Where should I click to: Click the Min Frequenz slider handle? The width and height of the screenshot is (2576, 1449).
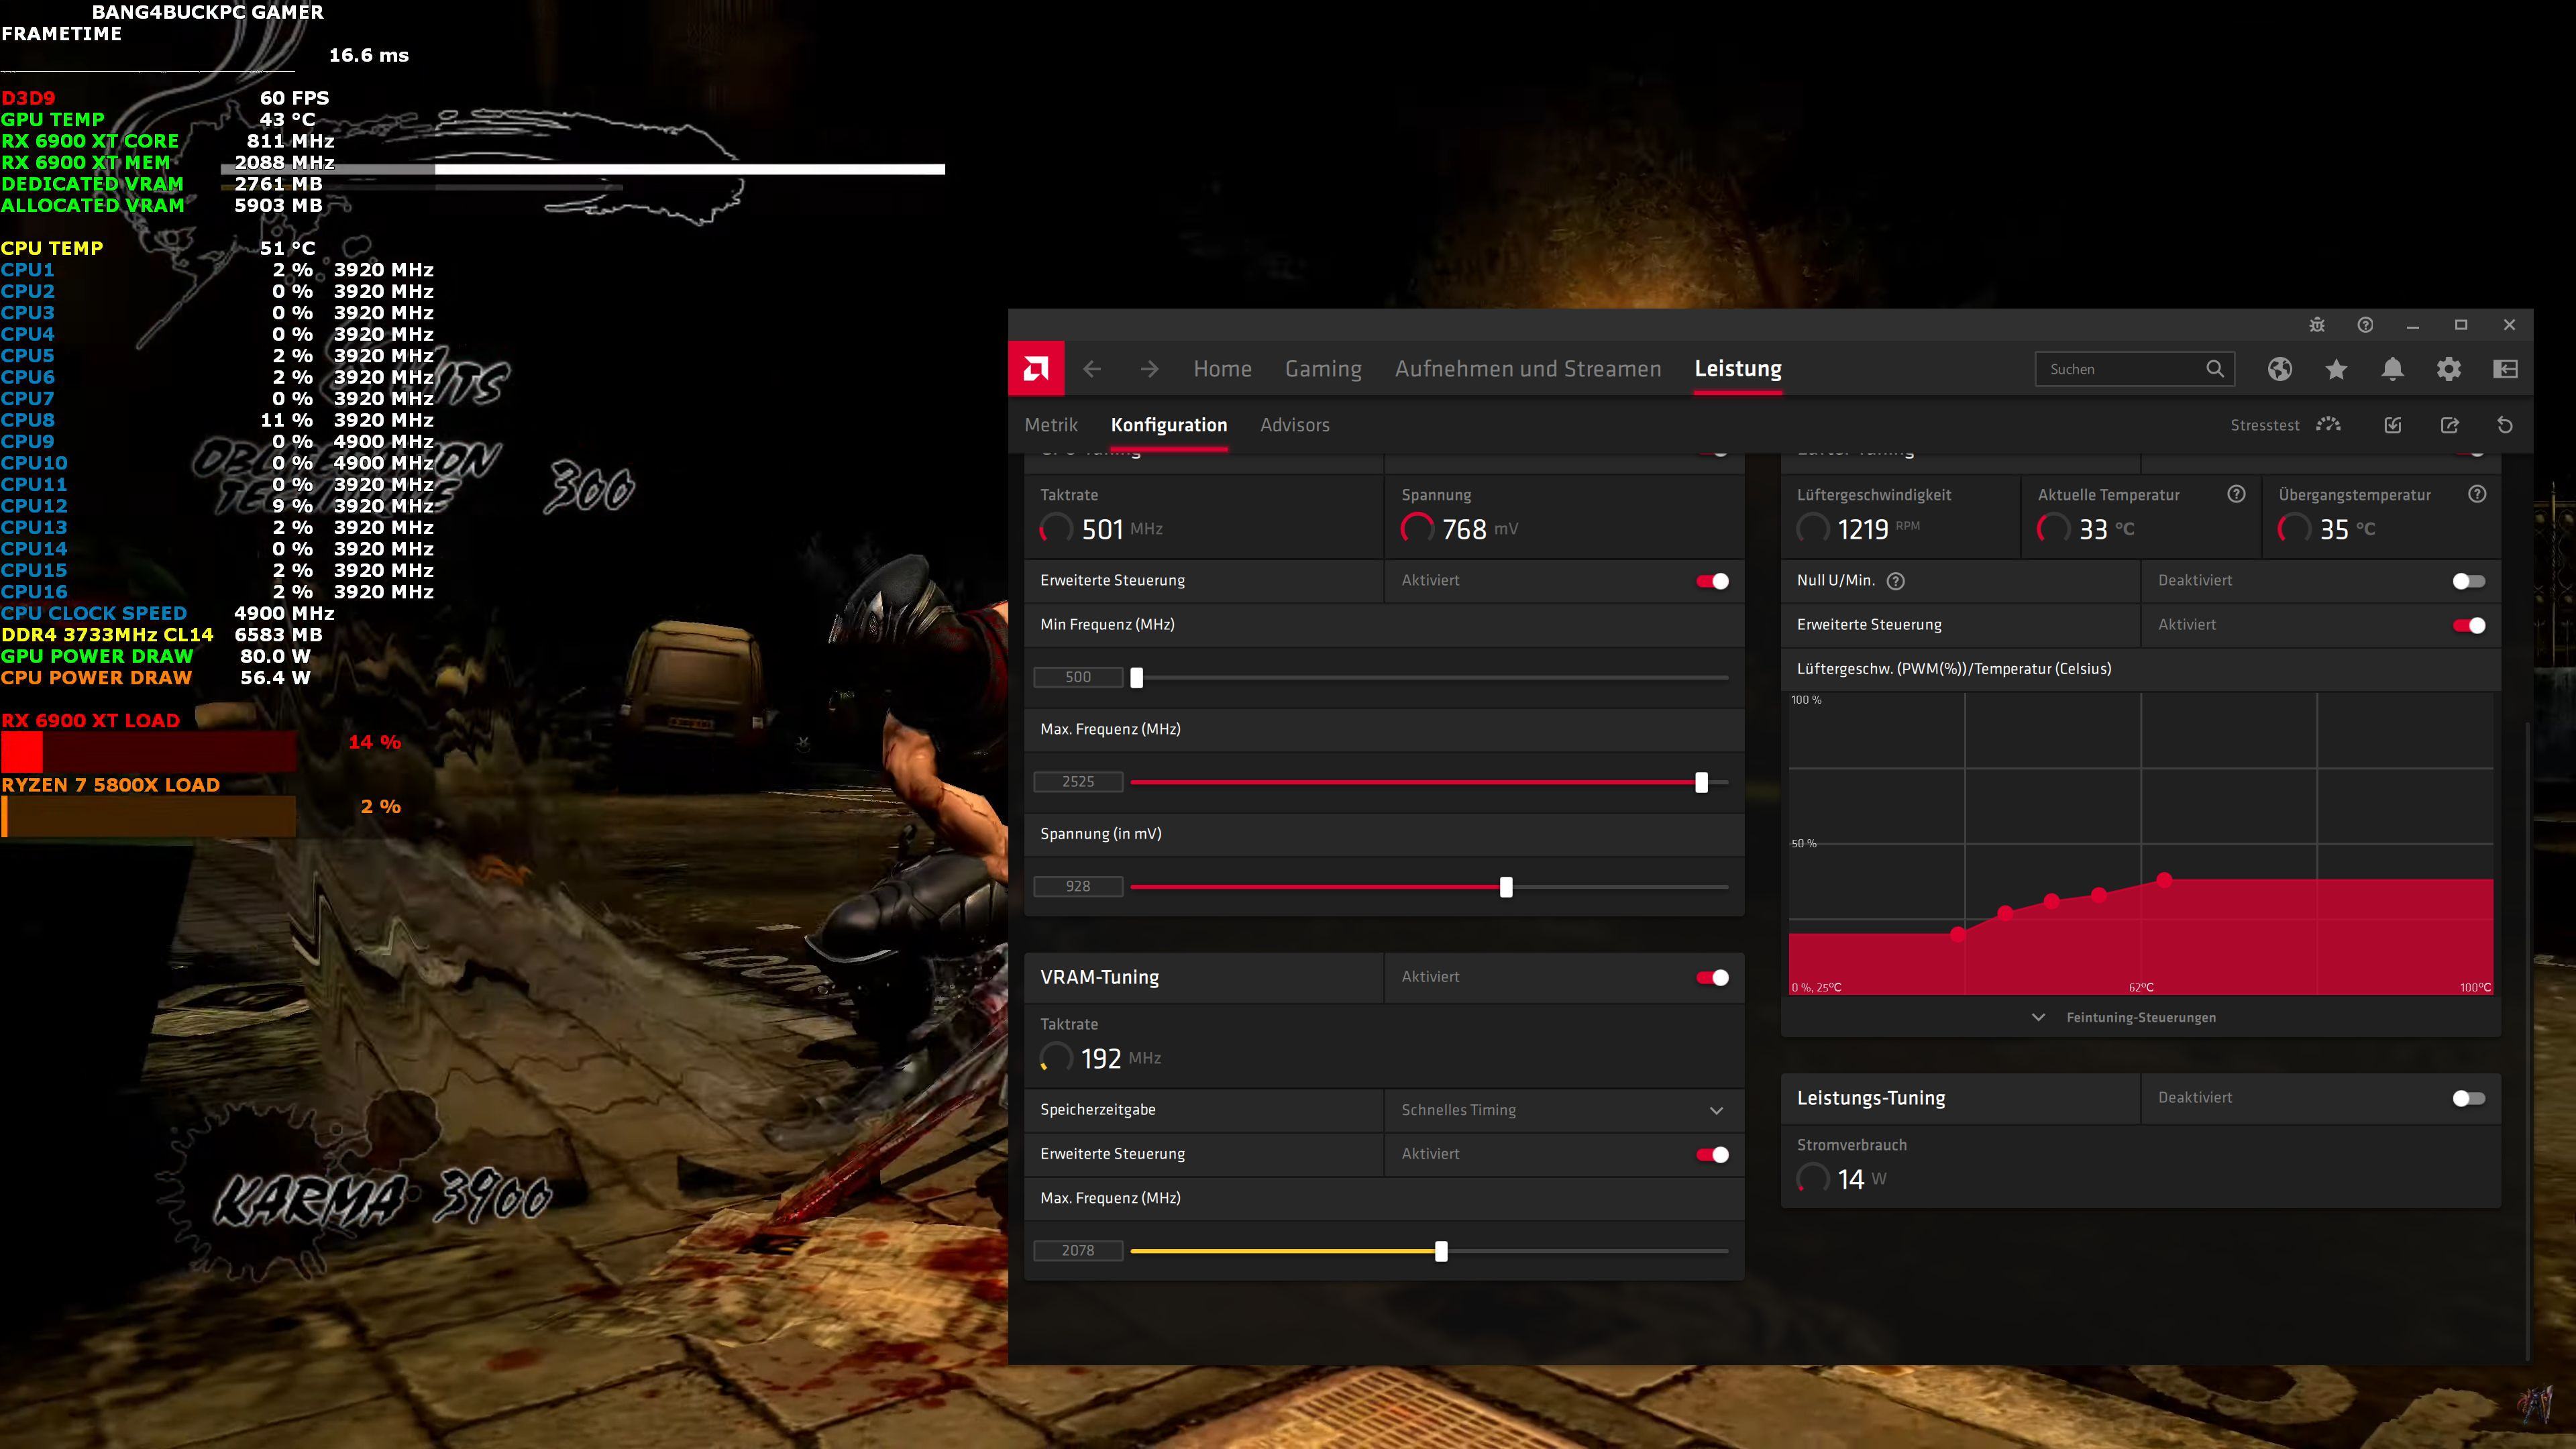tap(1136, 678)
